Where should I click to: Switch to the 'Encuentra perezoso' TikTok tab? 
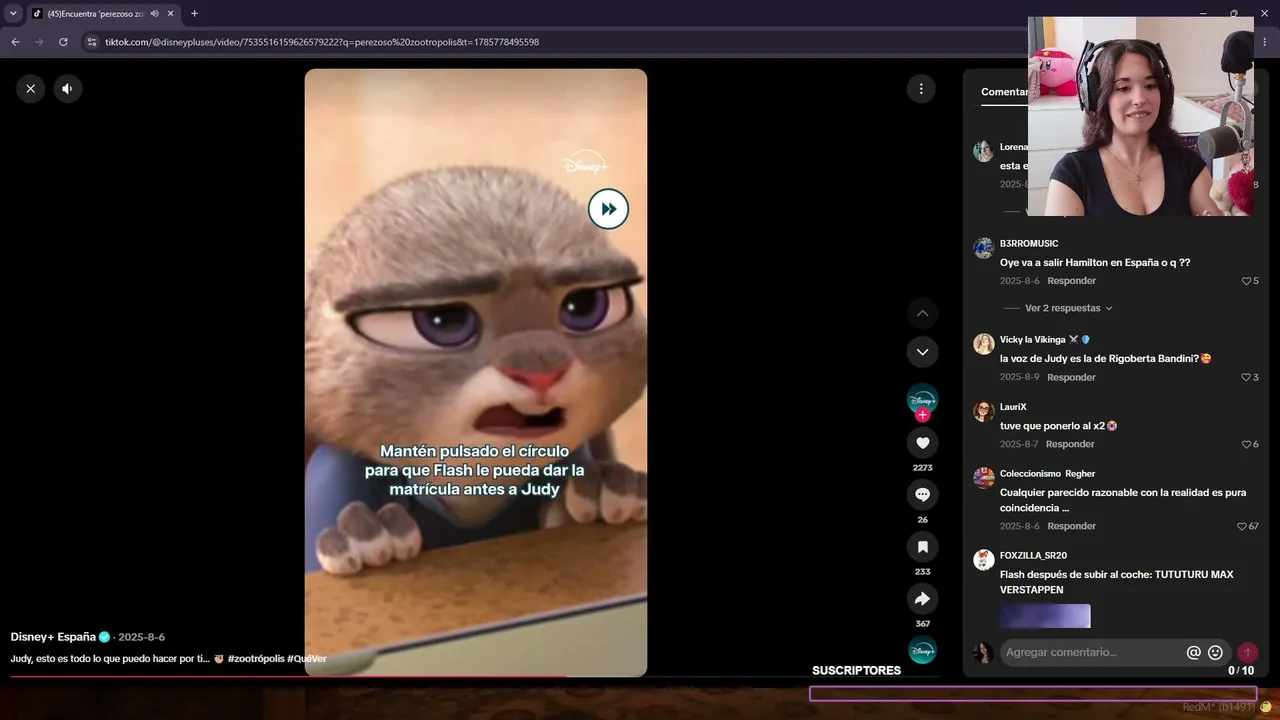(x=95, y=14)
